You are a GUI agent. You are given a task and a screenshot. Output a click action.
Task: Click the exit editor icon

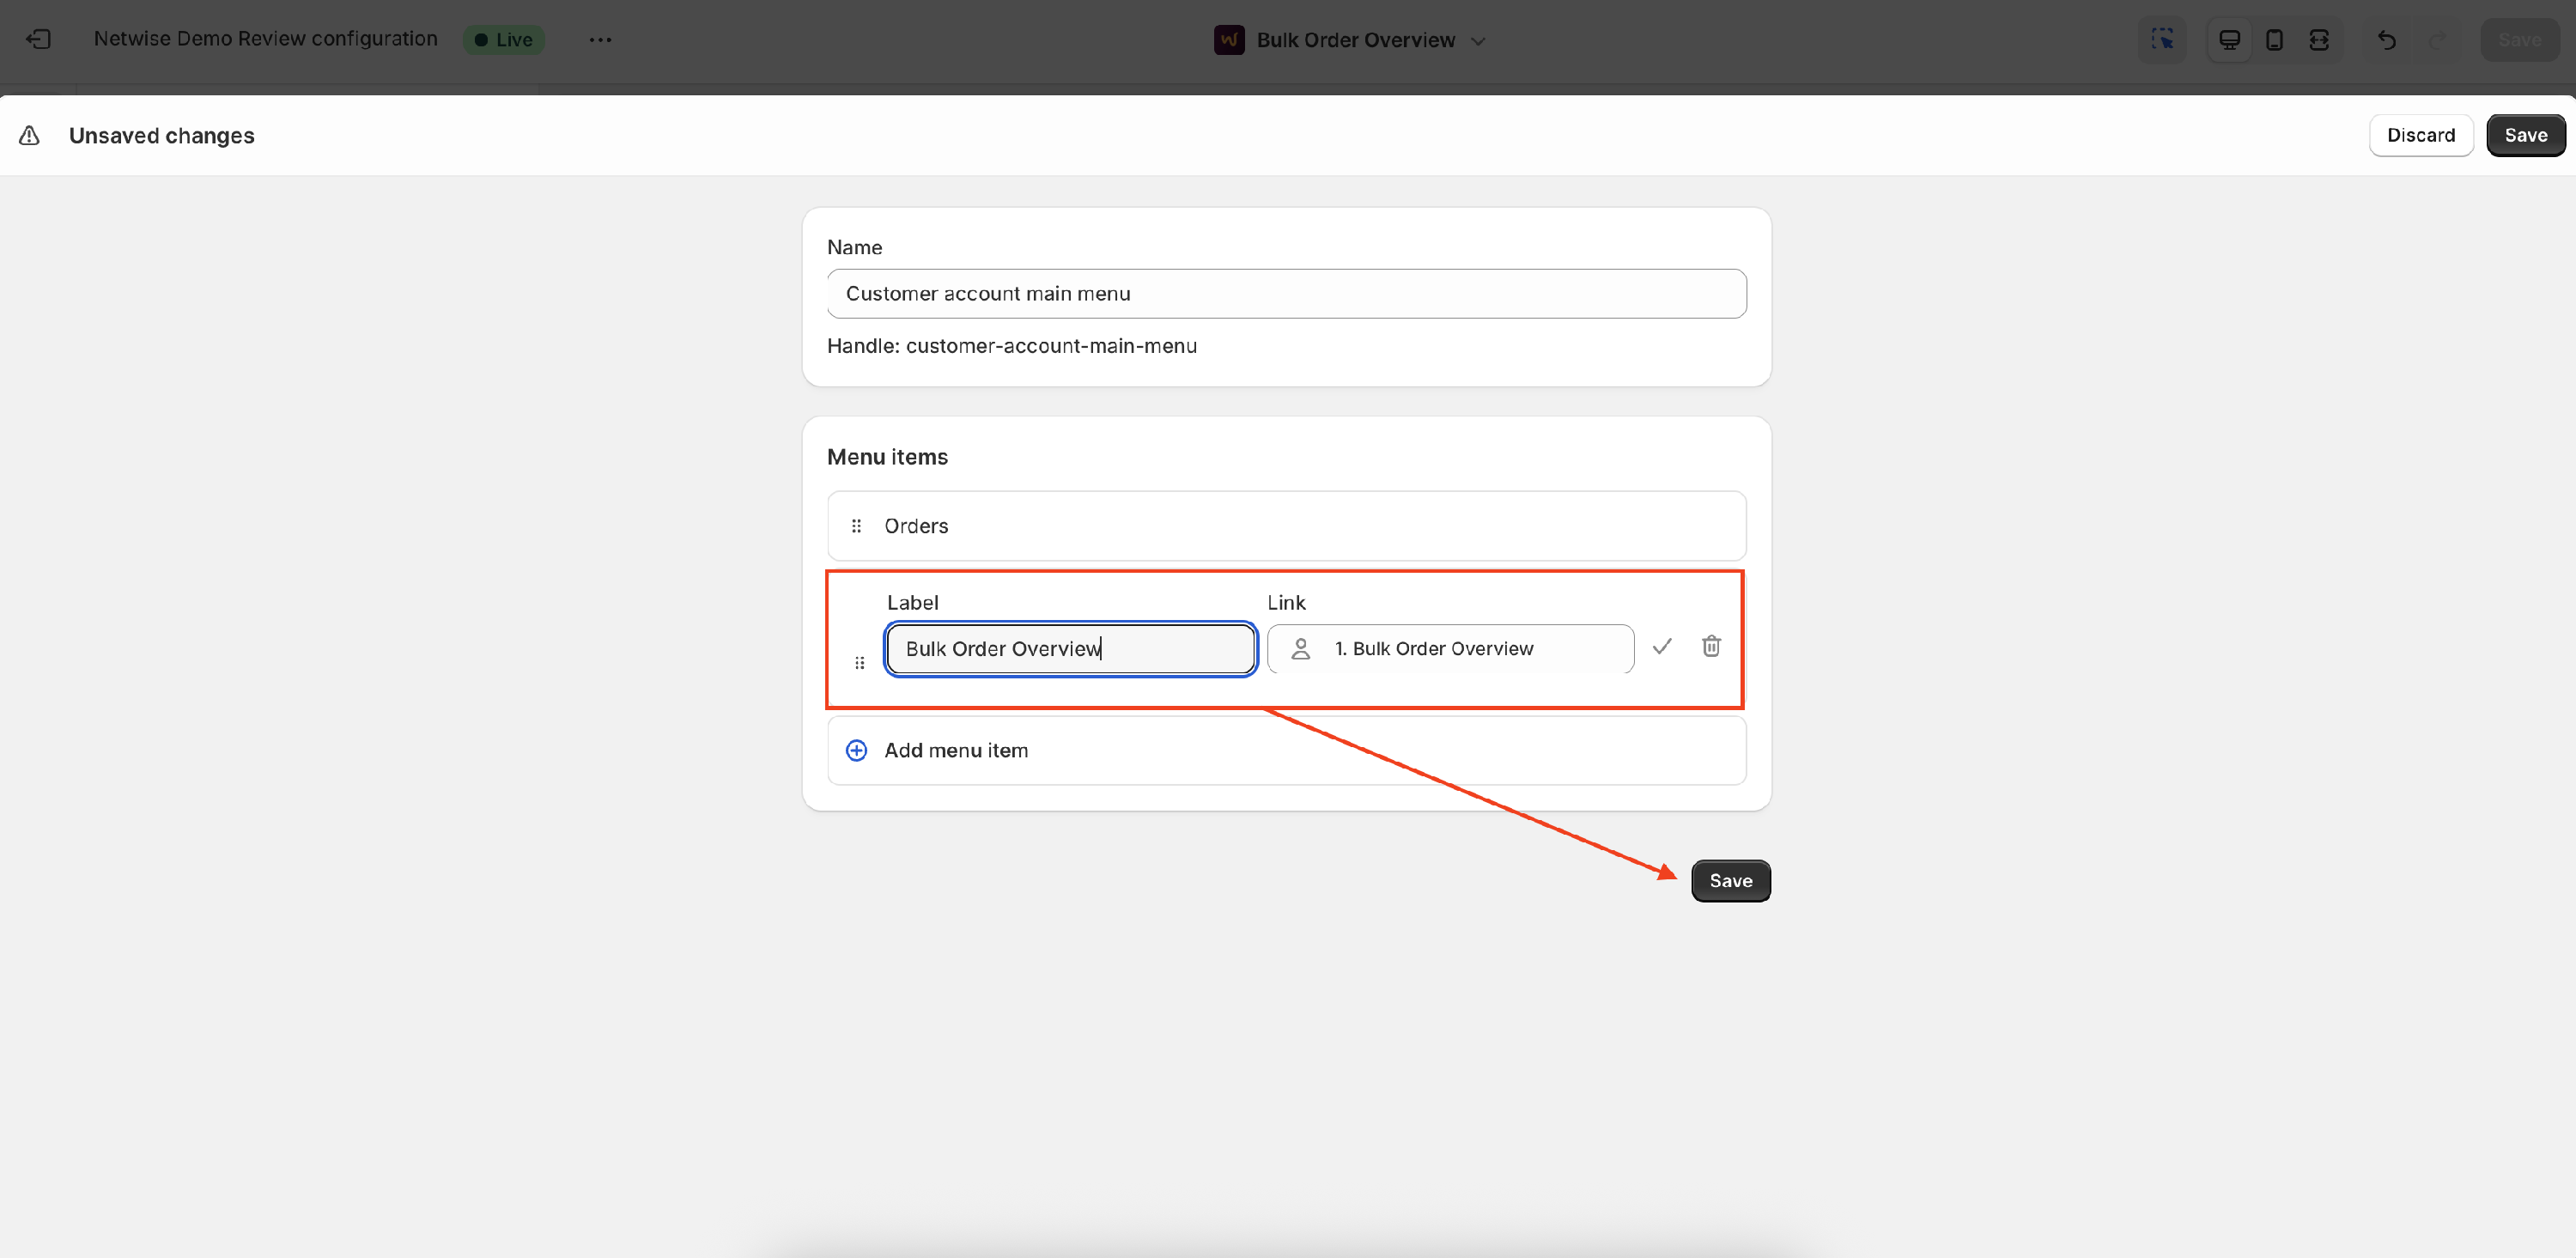pyautogui.click(x=38, y=40)
